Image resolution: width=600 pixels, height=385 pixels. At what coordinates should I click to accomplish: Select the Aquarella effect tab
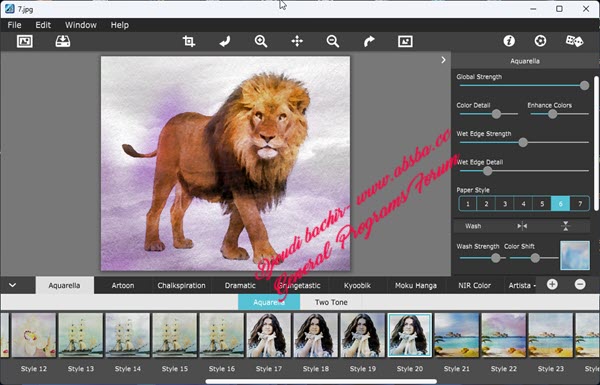[64, 285]
